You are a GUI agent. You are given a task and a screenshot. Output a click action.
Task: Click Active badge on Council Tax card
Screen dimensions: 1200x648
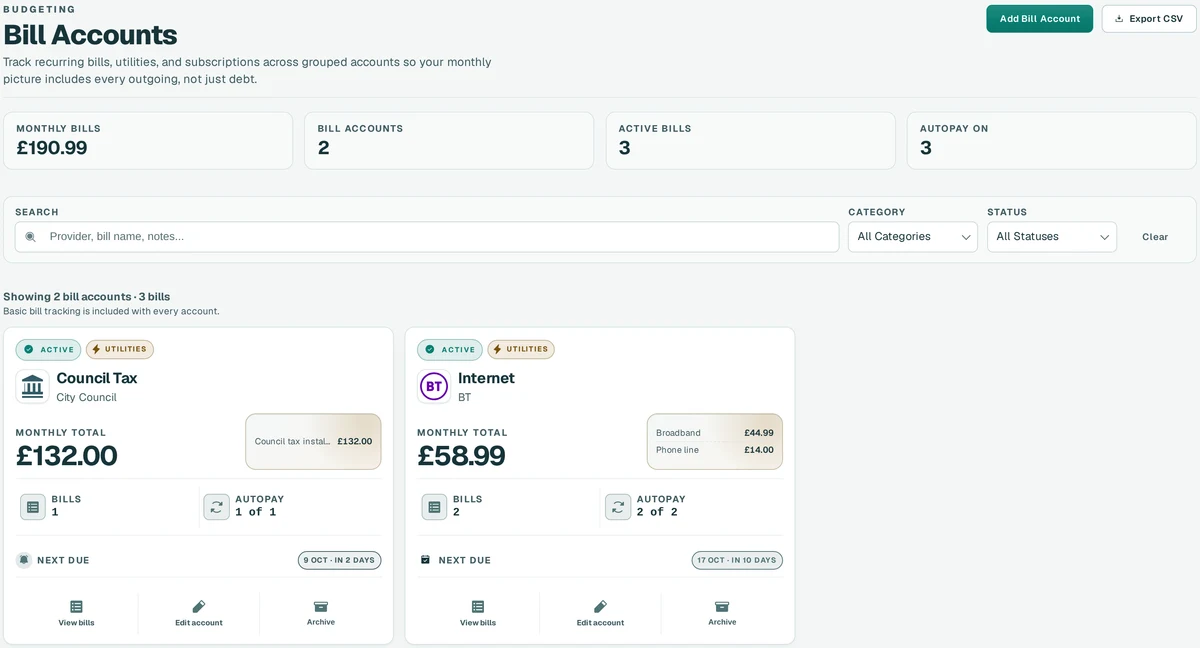48,350
